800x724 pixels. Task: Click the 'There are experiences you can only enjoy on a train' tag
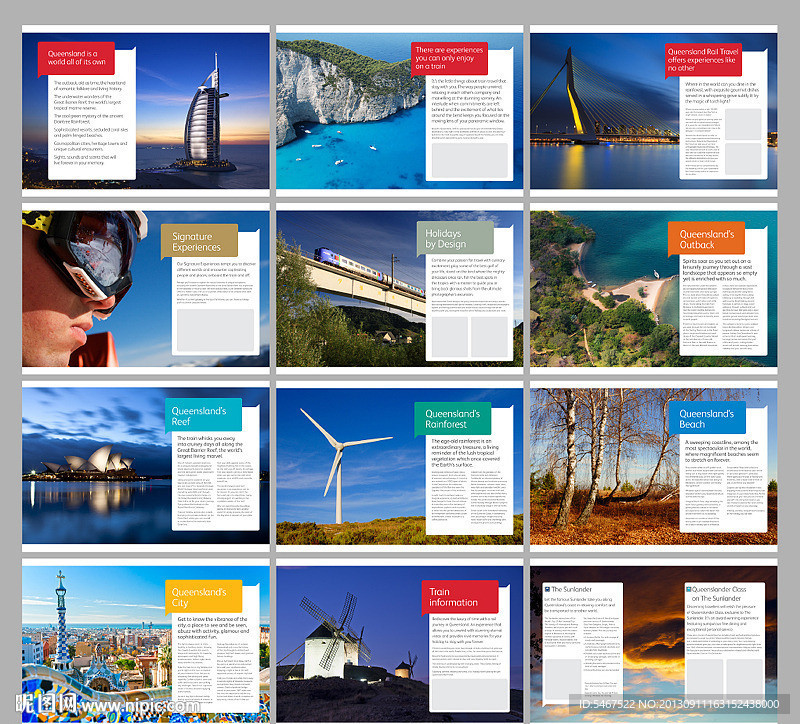[x=449, y=58]
